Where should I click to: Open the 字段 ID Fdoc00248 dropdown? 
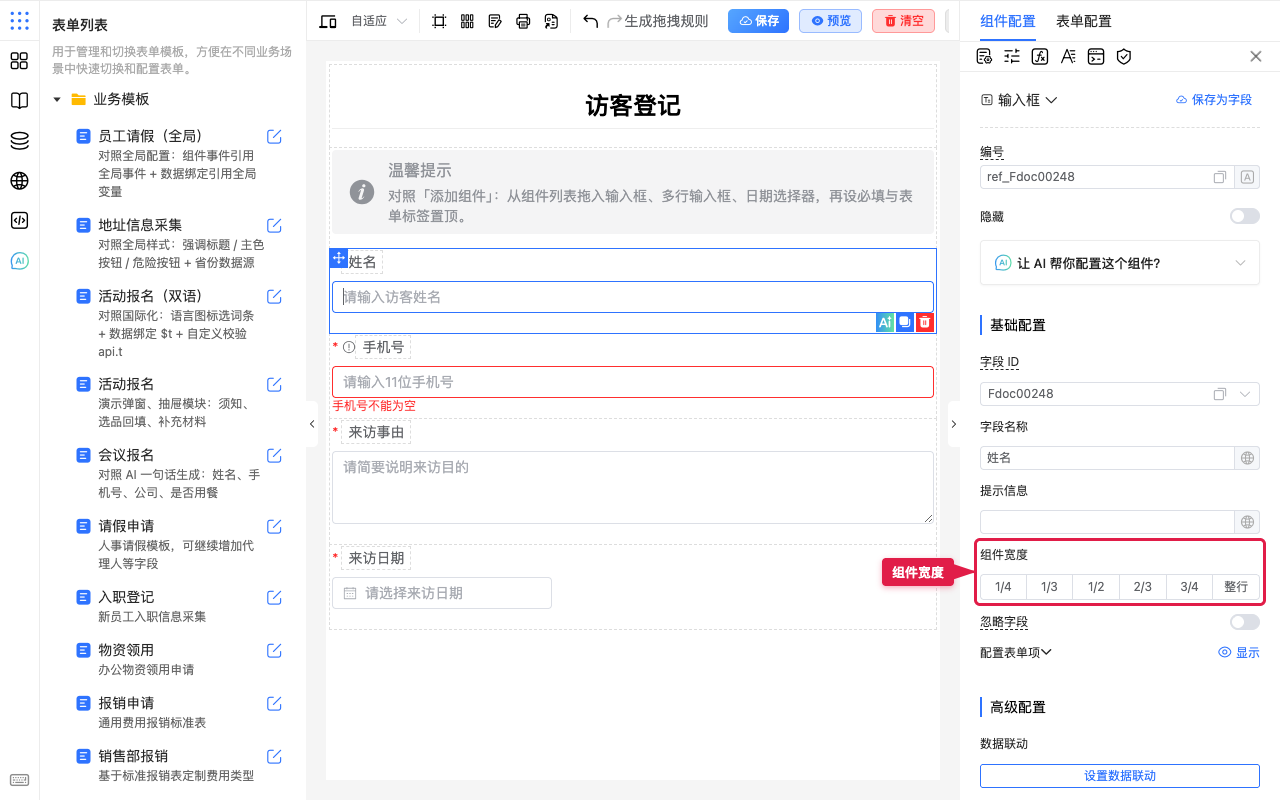[x=1120, y=394]
